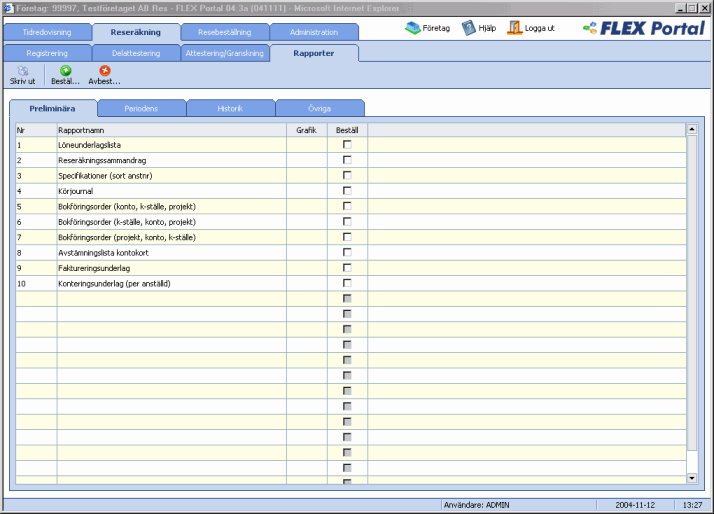
Task: Switch to the Periodens tab
Action: (x=141, y=108)
